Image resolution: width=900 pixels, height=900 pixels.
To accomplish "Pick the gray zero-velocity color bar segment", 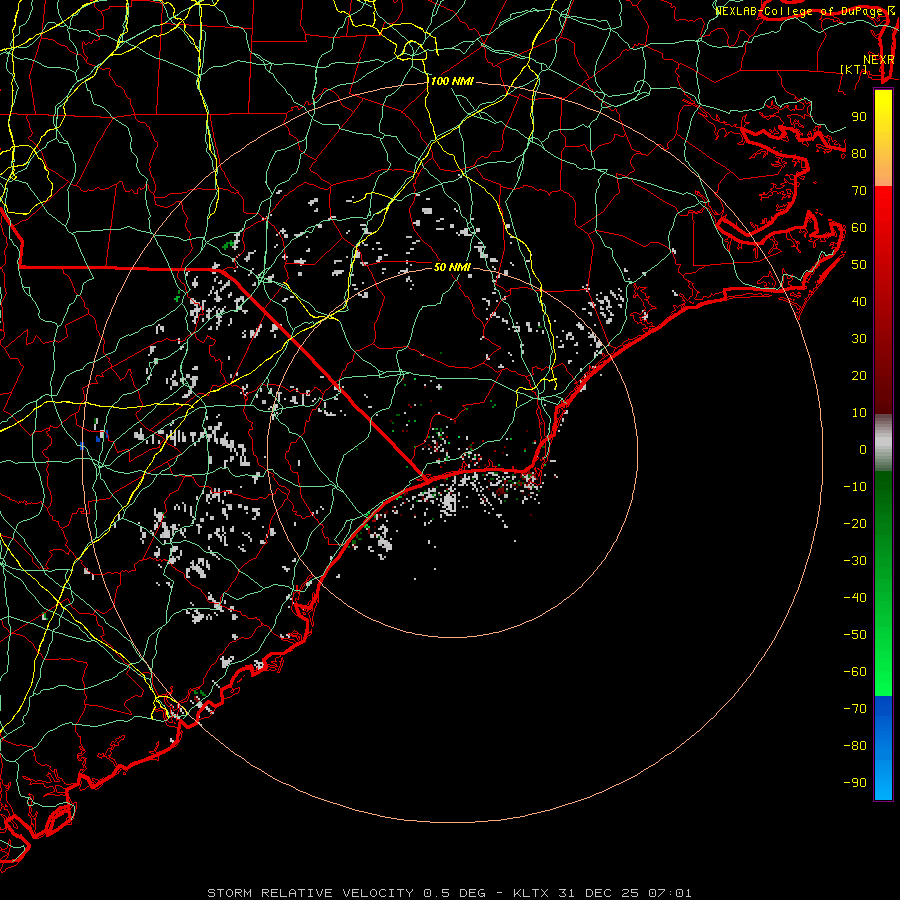I will (x=883, y=443).
